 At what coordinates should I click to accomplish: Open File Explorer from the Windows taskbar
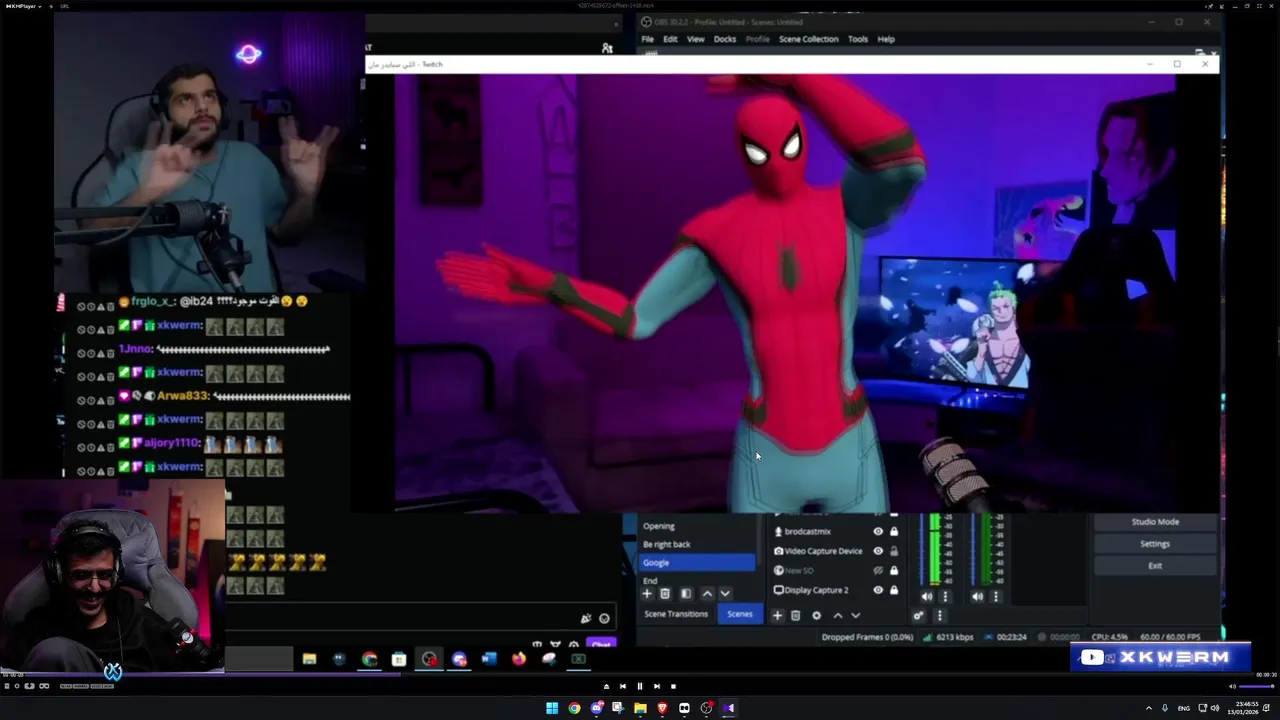click(640, 708)
